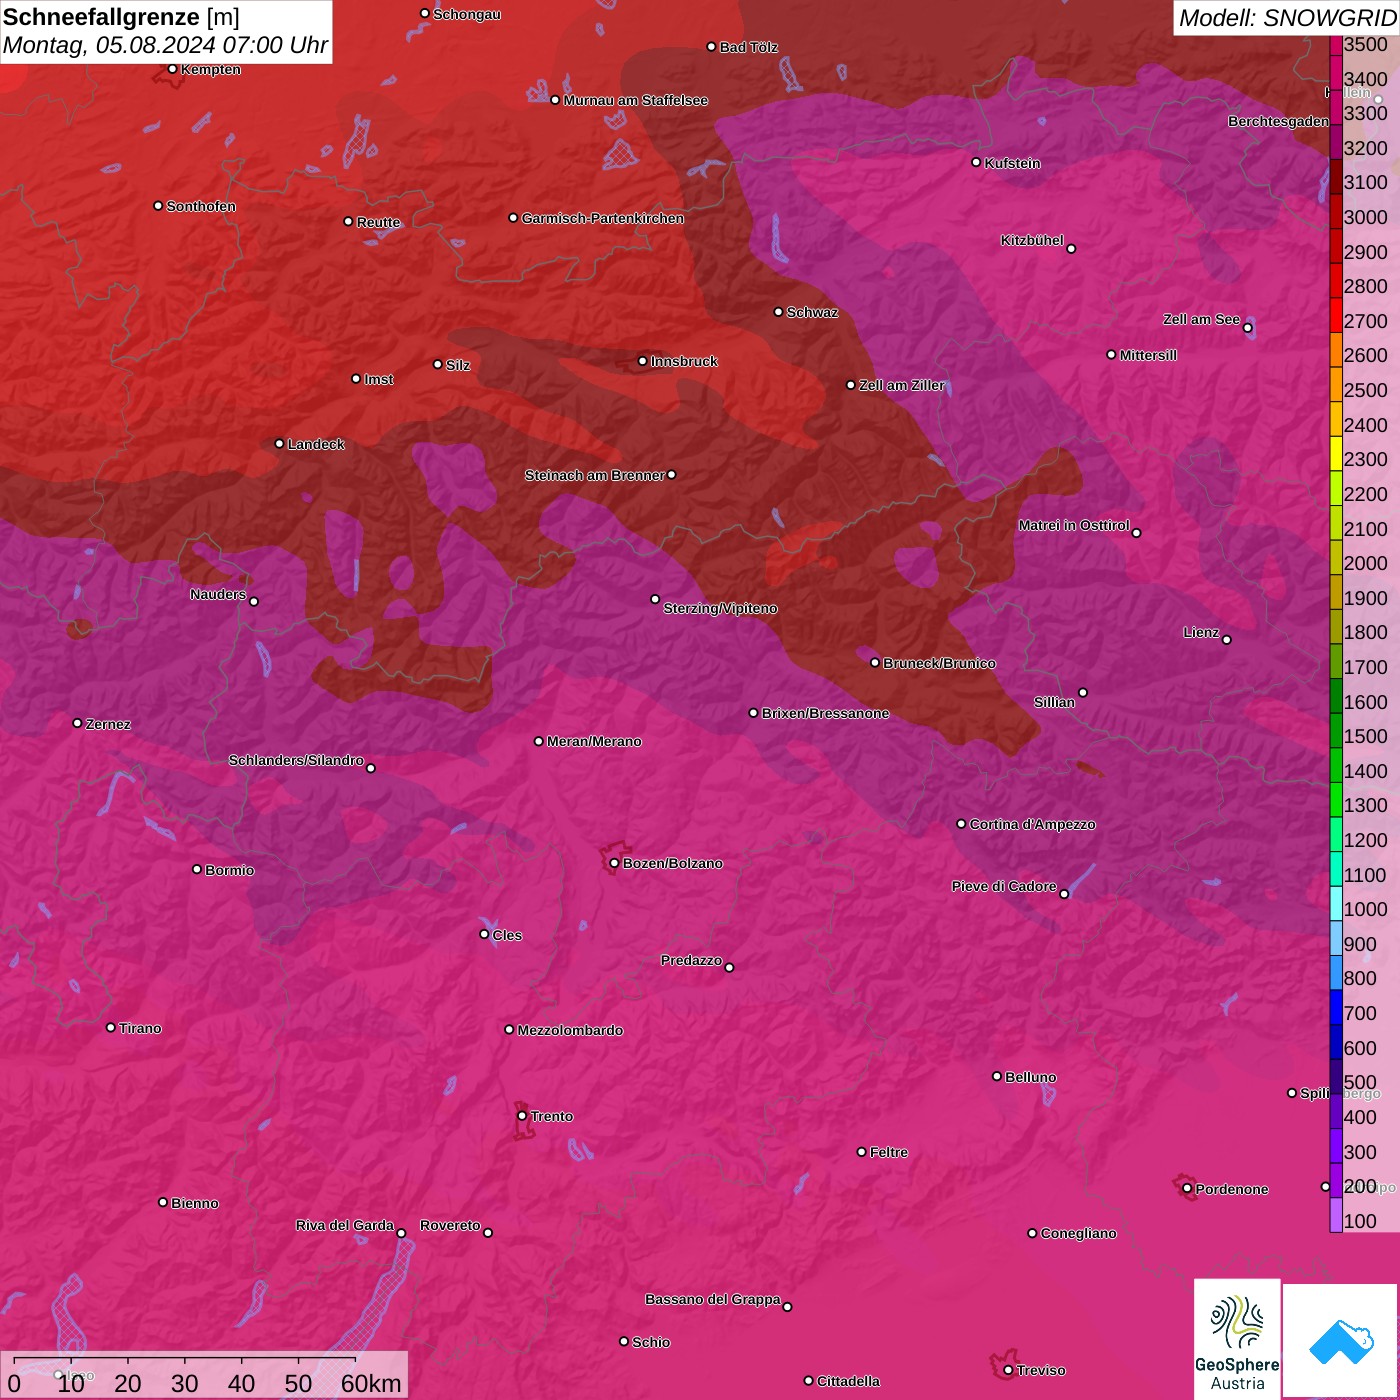Click the 2300 m yellow legend swatch
The image size is (1400, 1400).
(x=1336, y=452)
